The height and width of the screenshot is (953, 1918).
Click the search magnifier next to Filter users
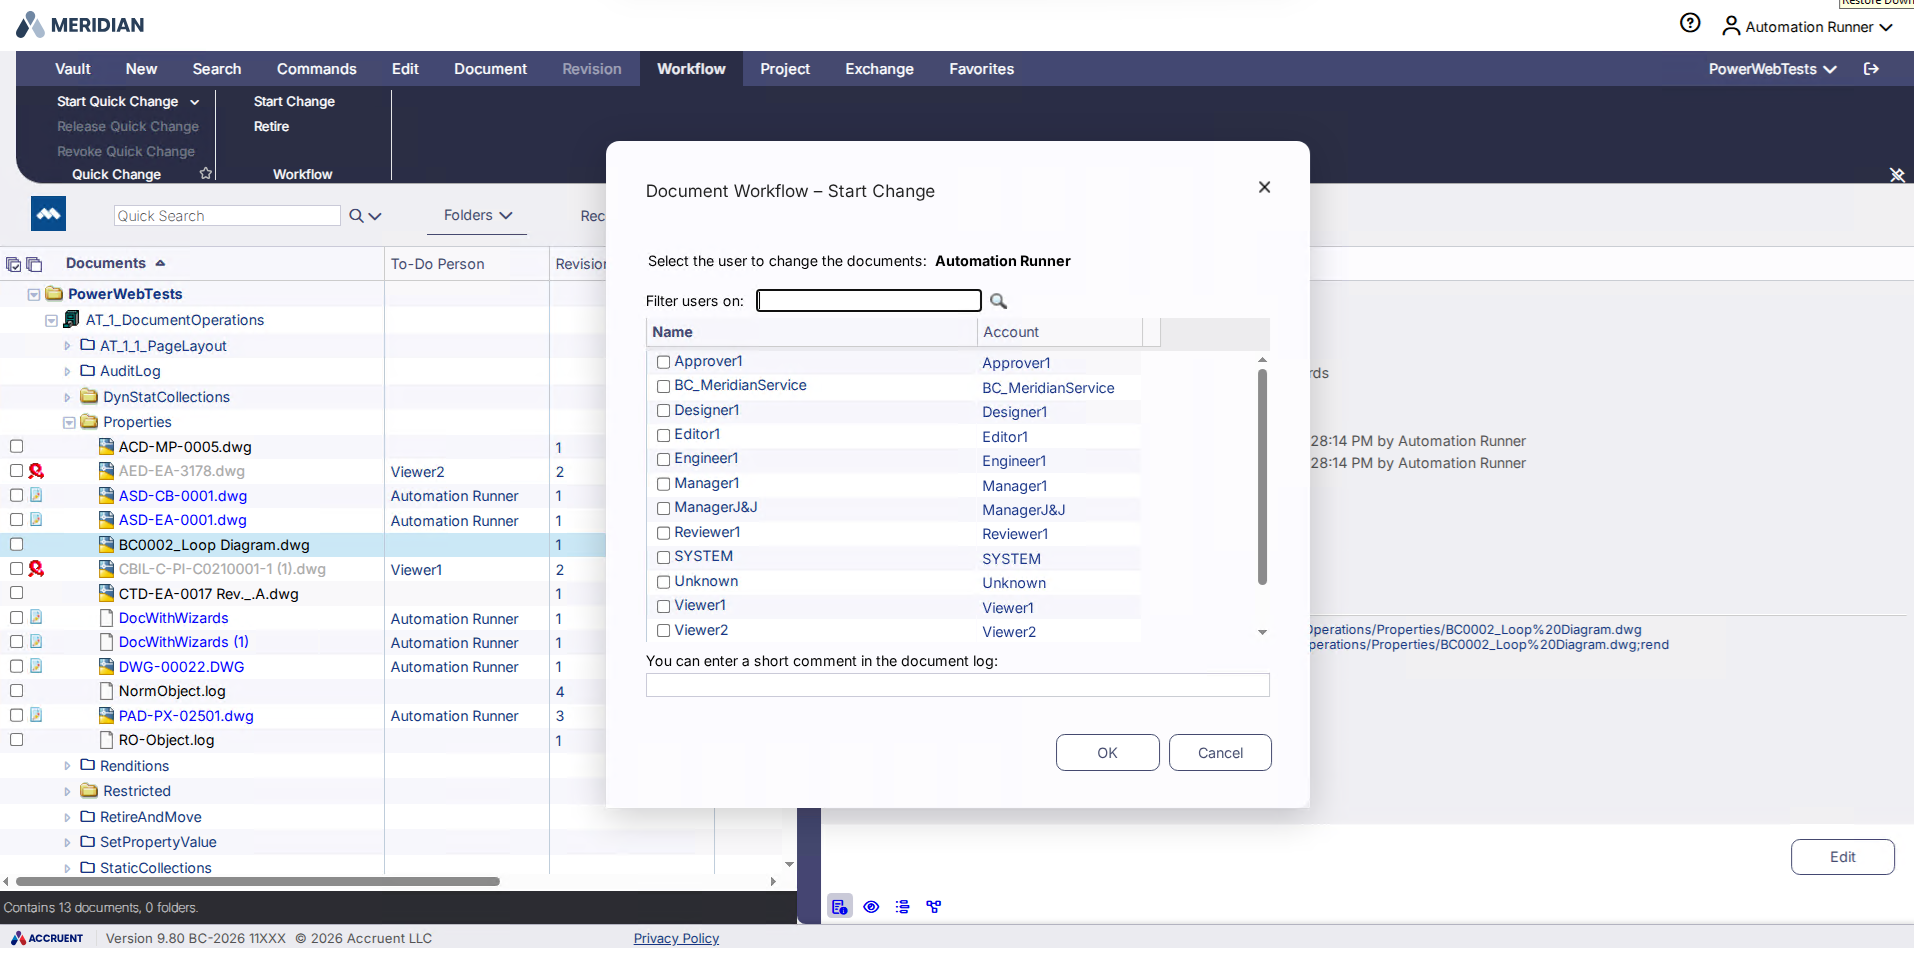click(x=998, y=301)
